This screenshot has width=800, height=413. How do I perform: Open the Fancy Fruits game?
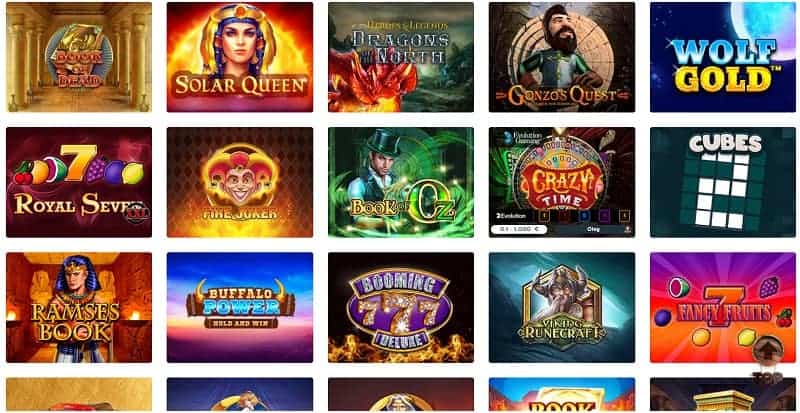[x=723, y=307]
